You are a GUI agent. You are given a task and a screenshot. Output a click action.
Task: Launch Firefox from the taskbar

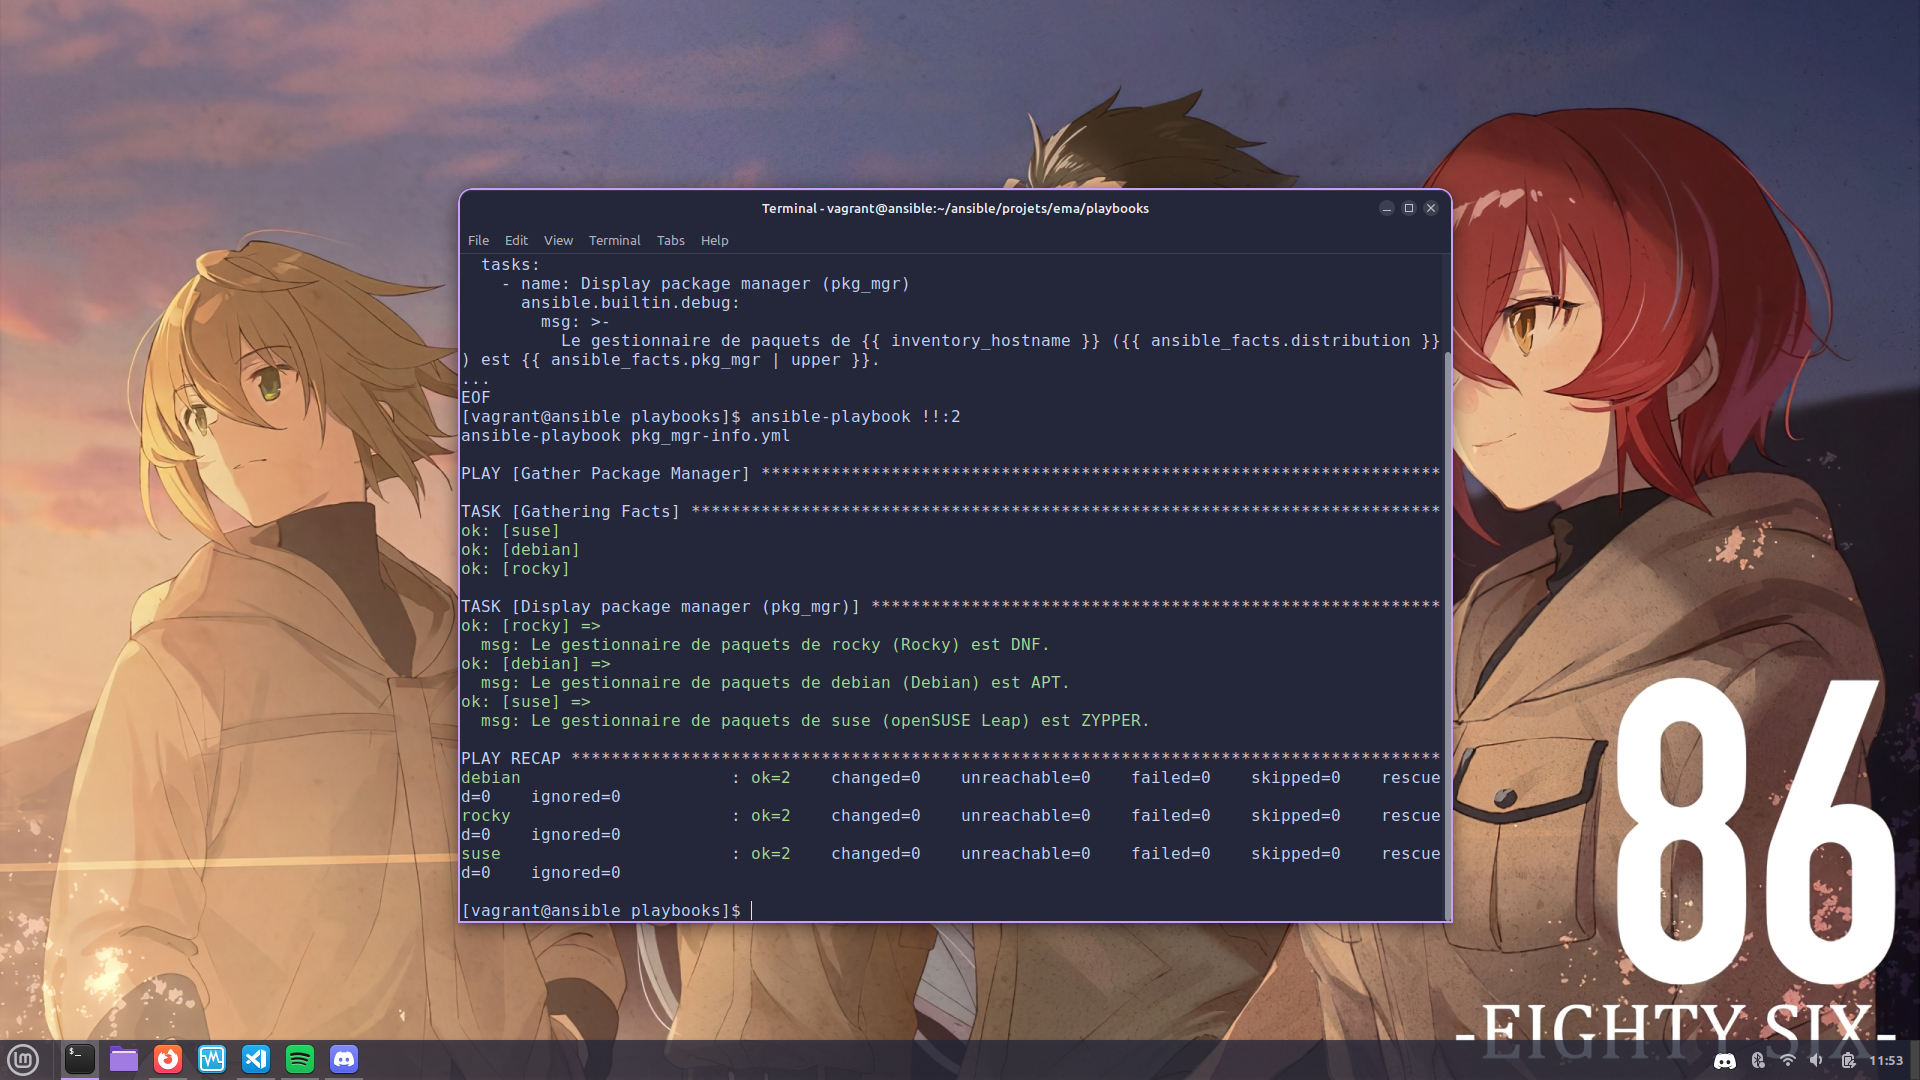pos(168,1059)
